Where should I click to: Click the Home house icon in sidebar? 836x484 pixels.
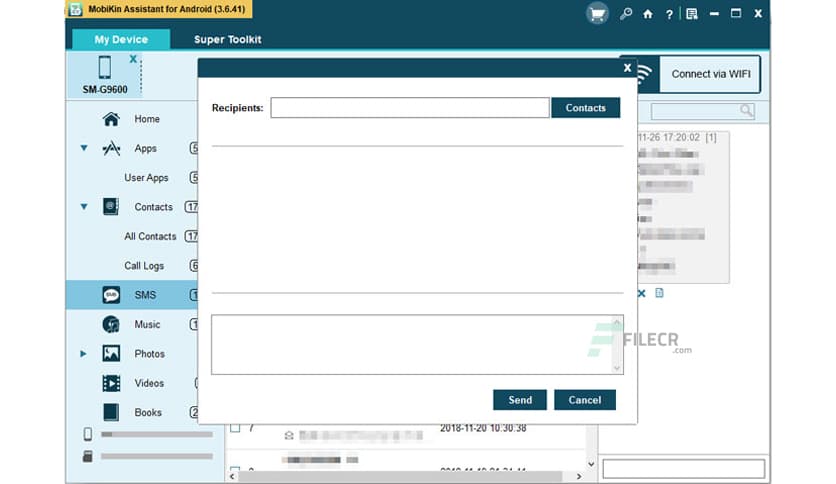click(x=111, y=119)
